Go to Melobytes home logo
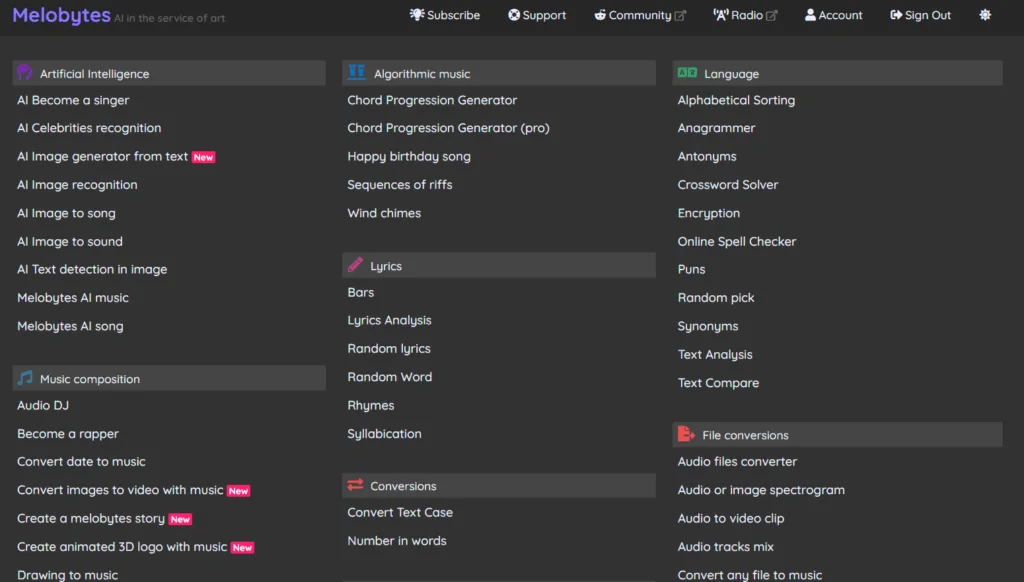Screen dimensions: 1024x582 [61, 15]
